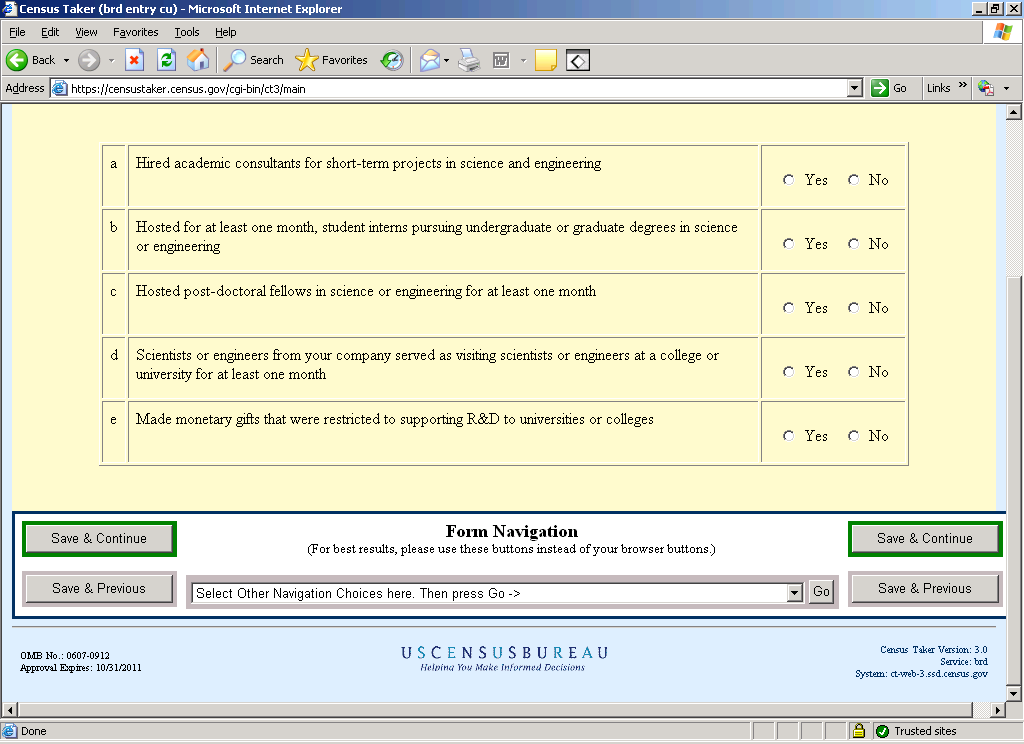Click the vertical scrollbar down arrow
The height and width of the screenshot is (744, 1024).
click(x=1012, y=693)
